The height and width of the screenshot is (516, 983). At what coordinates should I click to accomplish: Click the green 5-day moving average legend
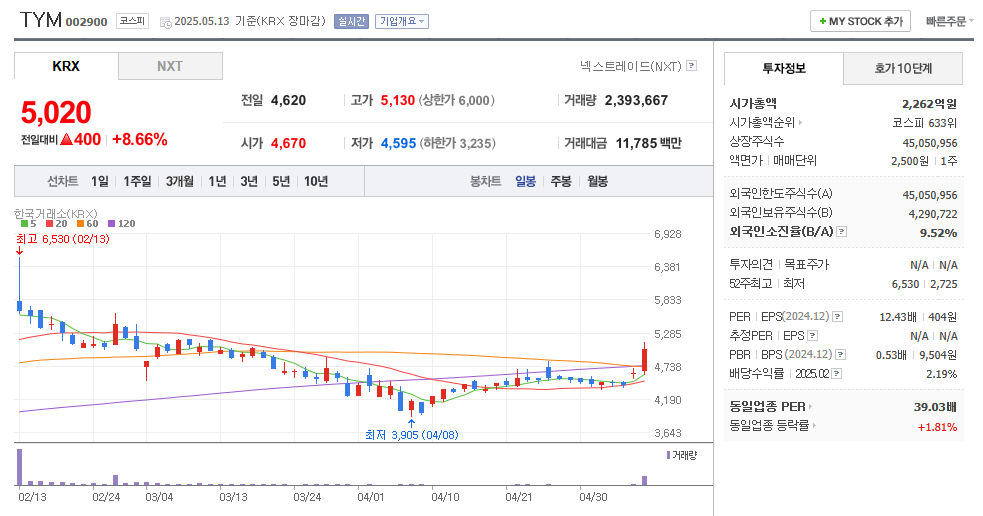click(28, 224)
